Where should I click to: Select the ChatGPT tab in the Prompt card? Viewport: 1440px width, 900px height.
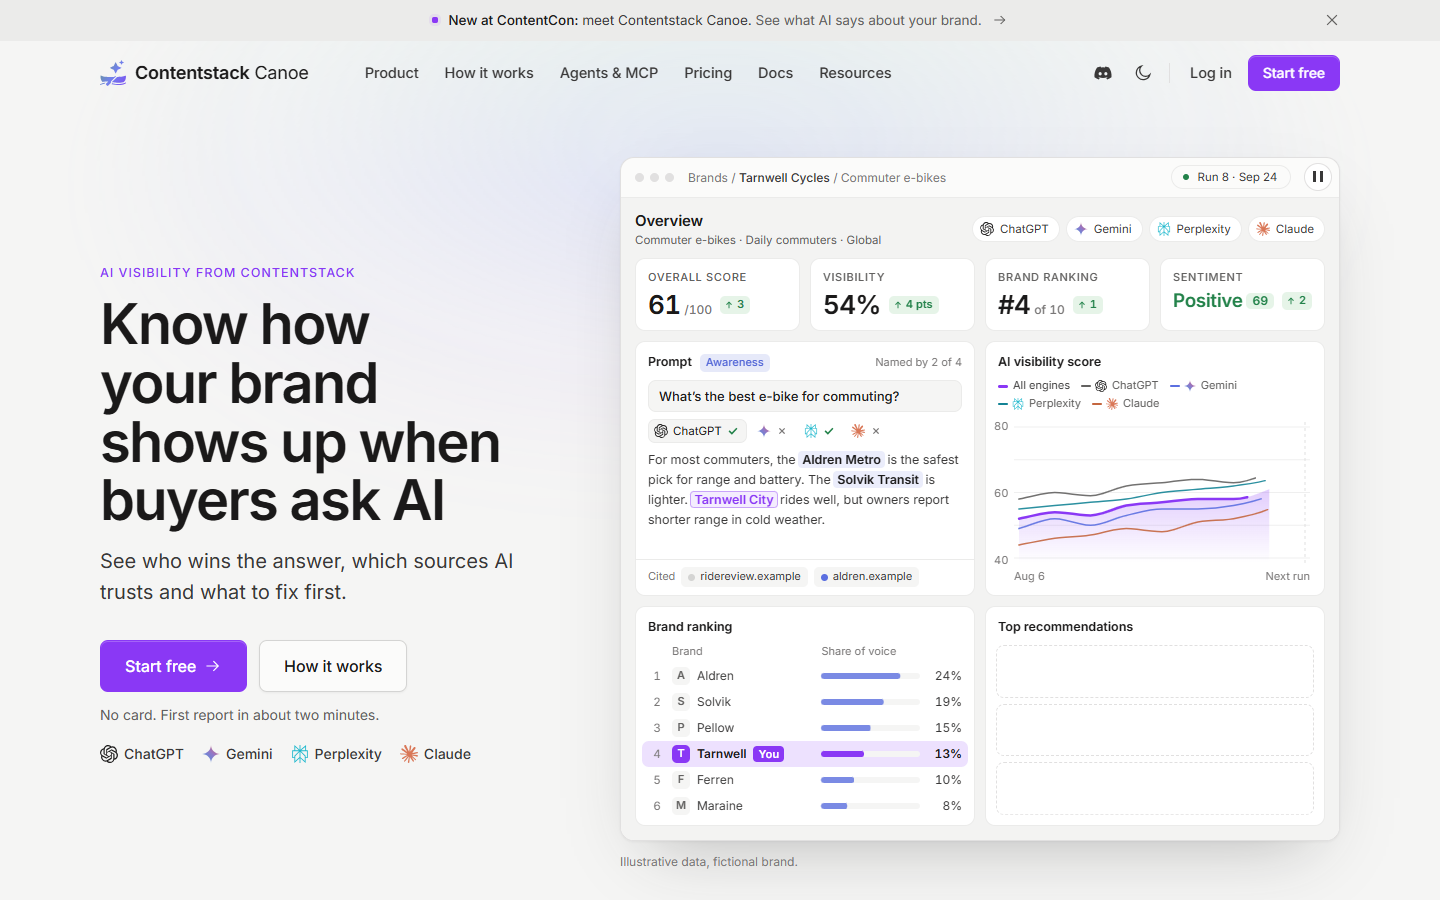(697, 431)
